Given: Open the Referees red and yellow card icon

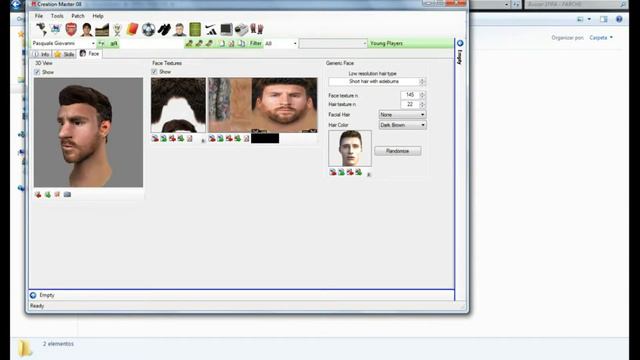Looking at the screenshot, I should (132, 29).
